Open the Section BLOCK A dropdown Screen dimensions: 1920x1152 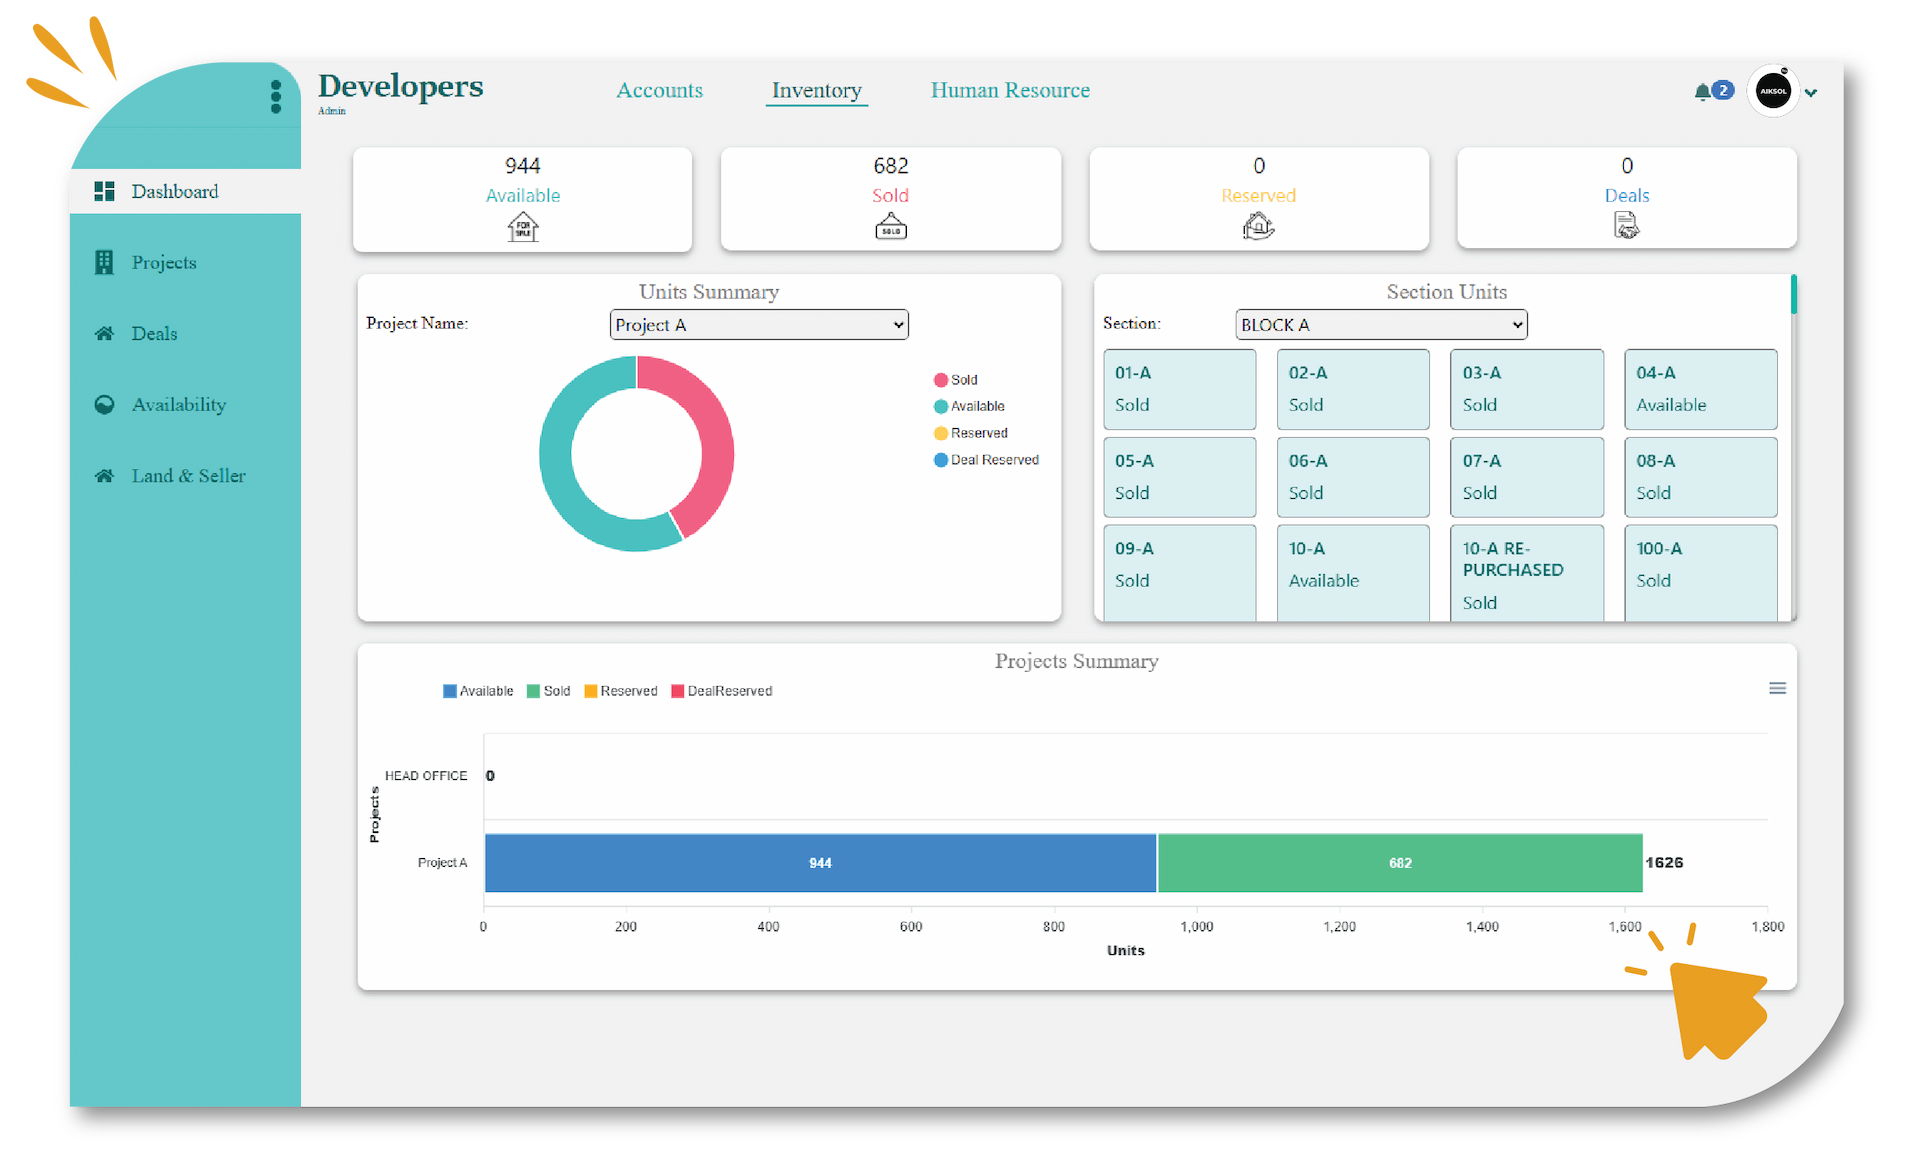[1381, 325]
